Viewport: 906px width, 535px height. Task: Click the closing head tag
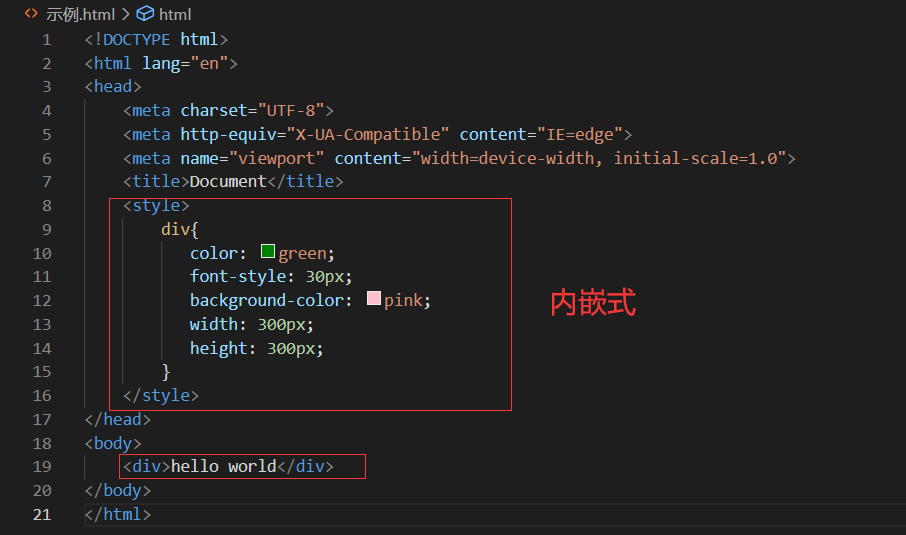point(118,419)
